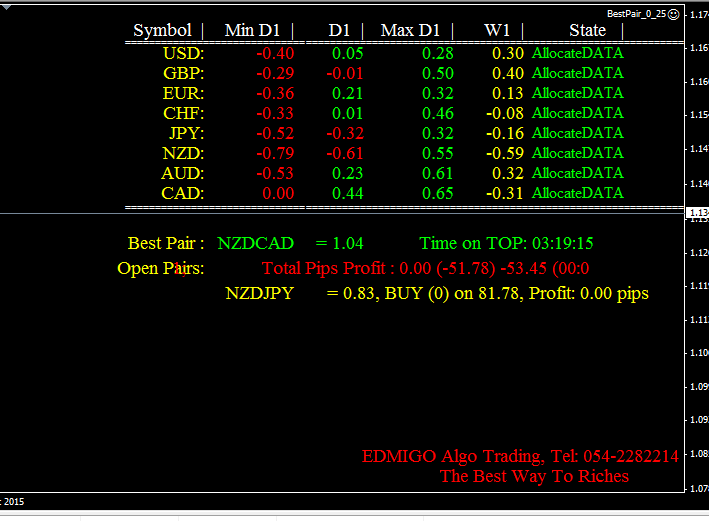Click the State column header
Screen dimensions: 709x521
point(587,30)
